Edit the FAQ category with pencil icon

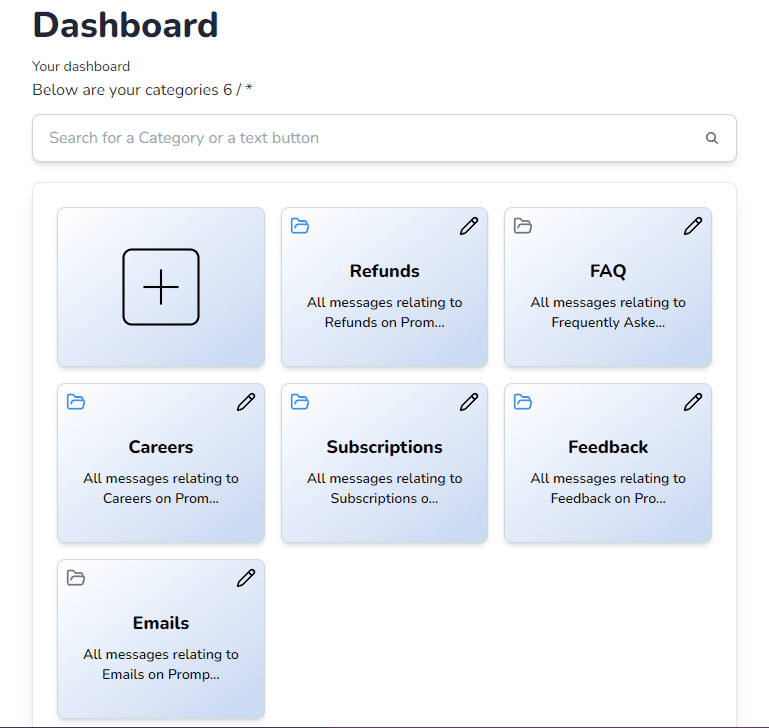[692, 226]
